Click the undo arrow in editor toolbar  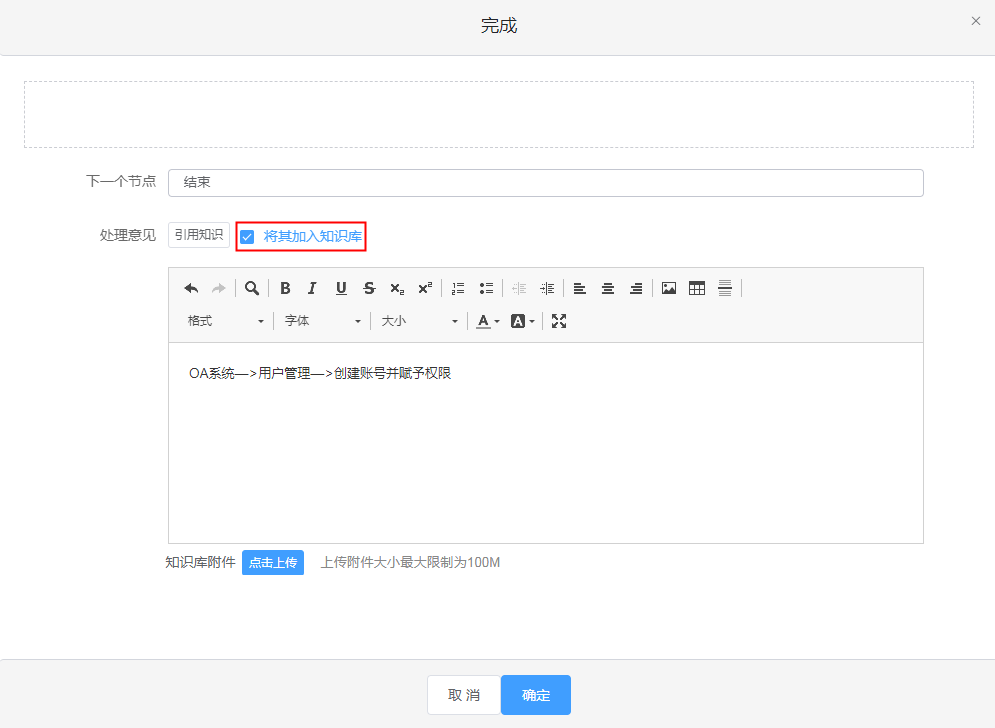(191, 288)
